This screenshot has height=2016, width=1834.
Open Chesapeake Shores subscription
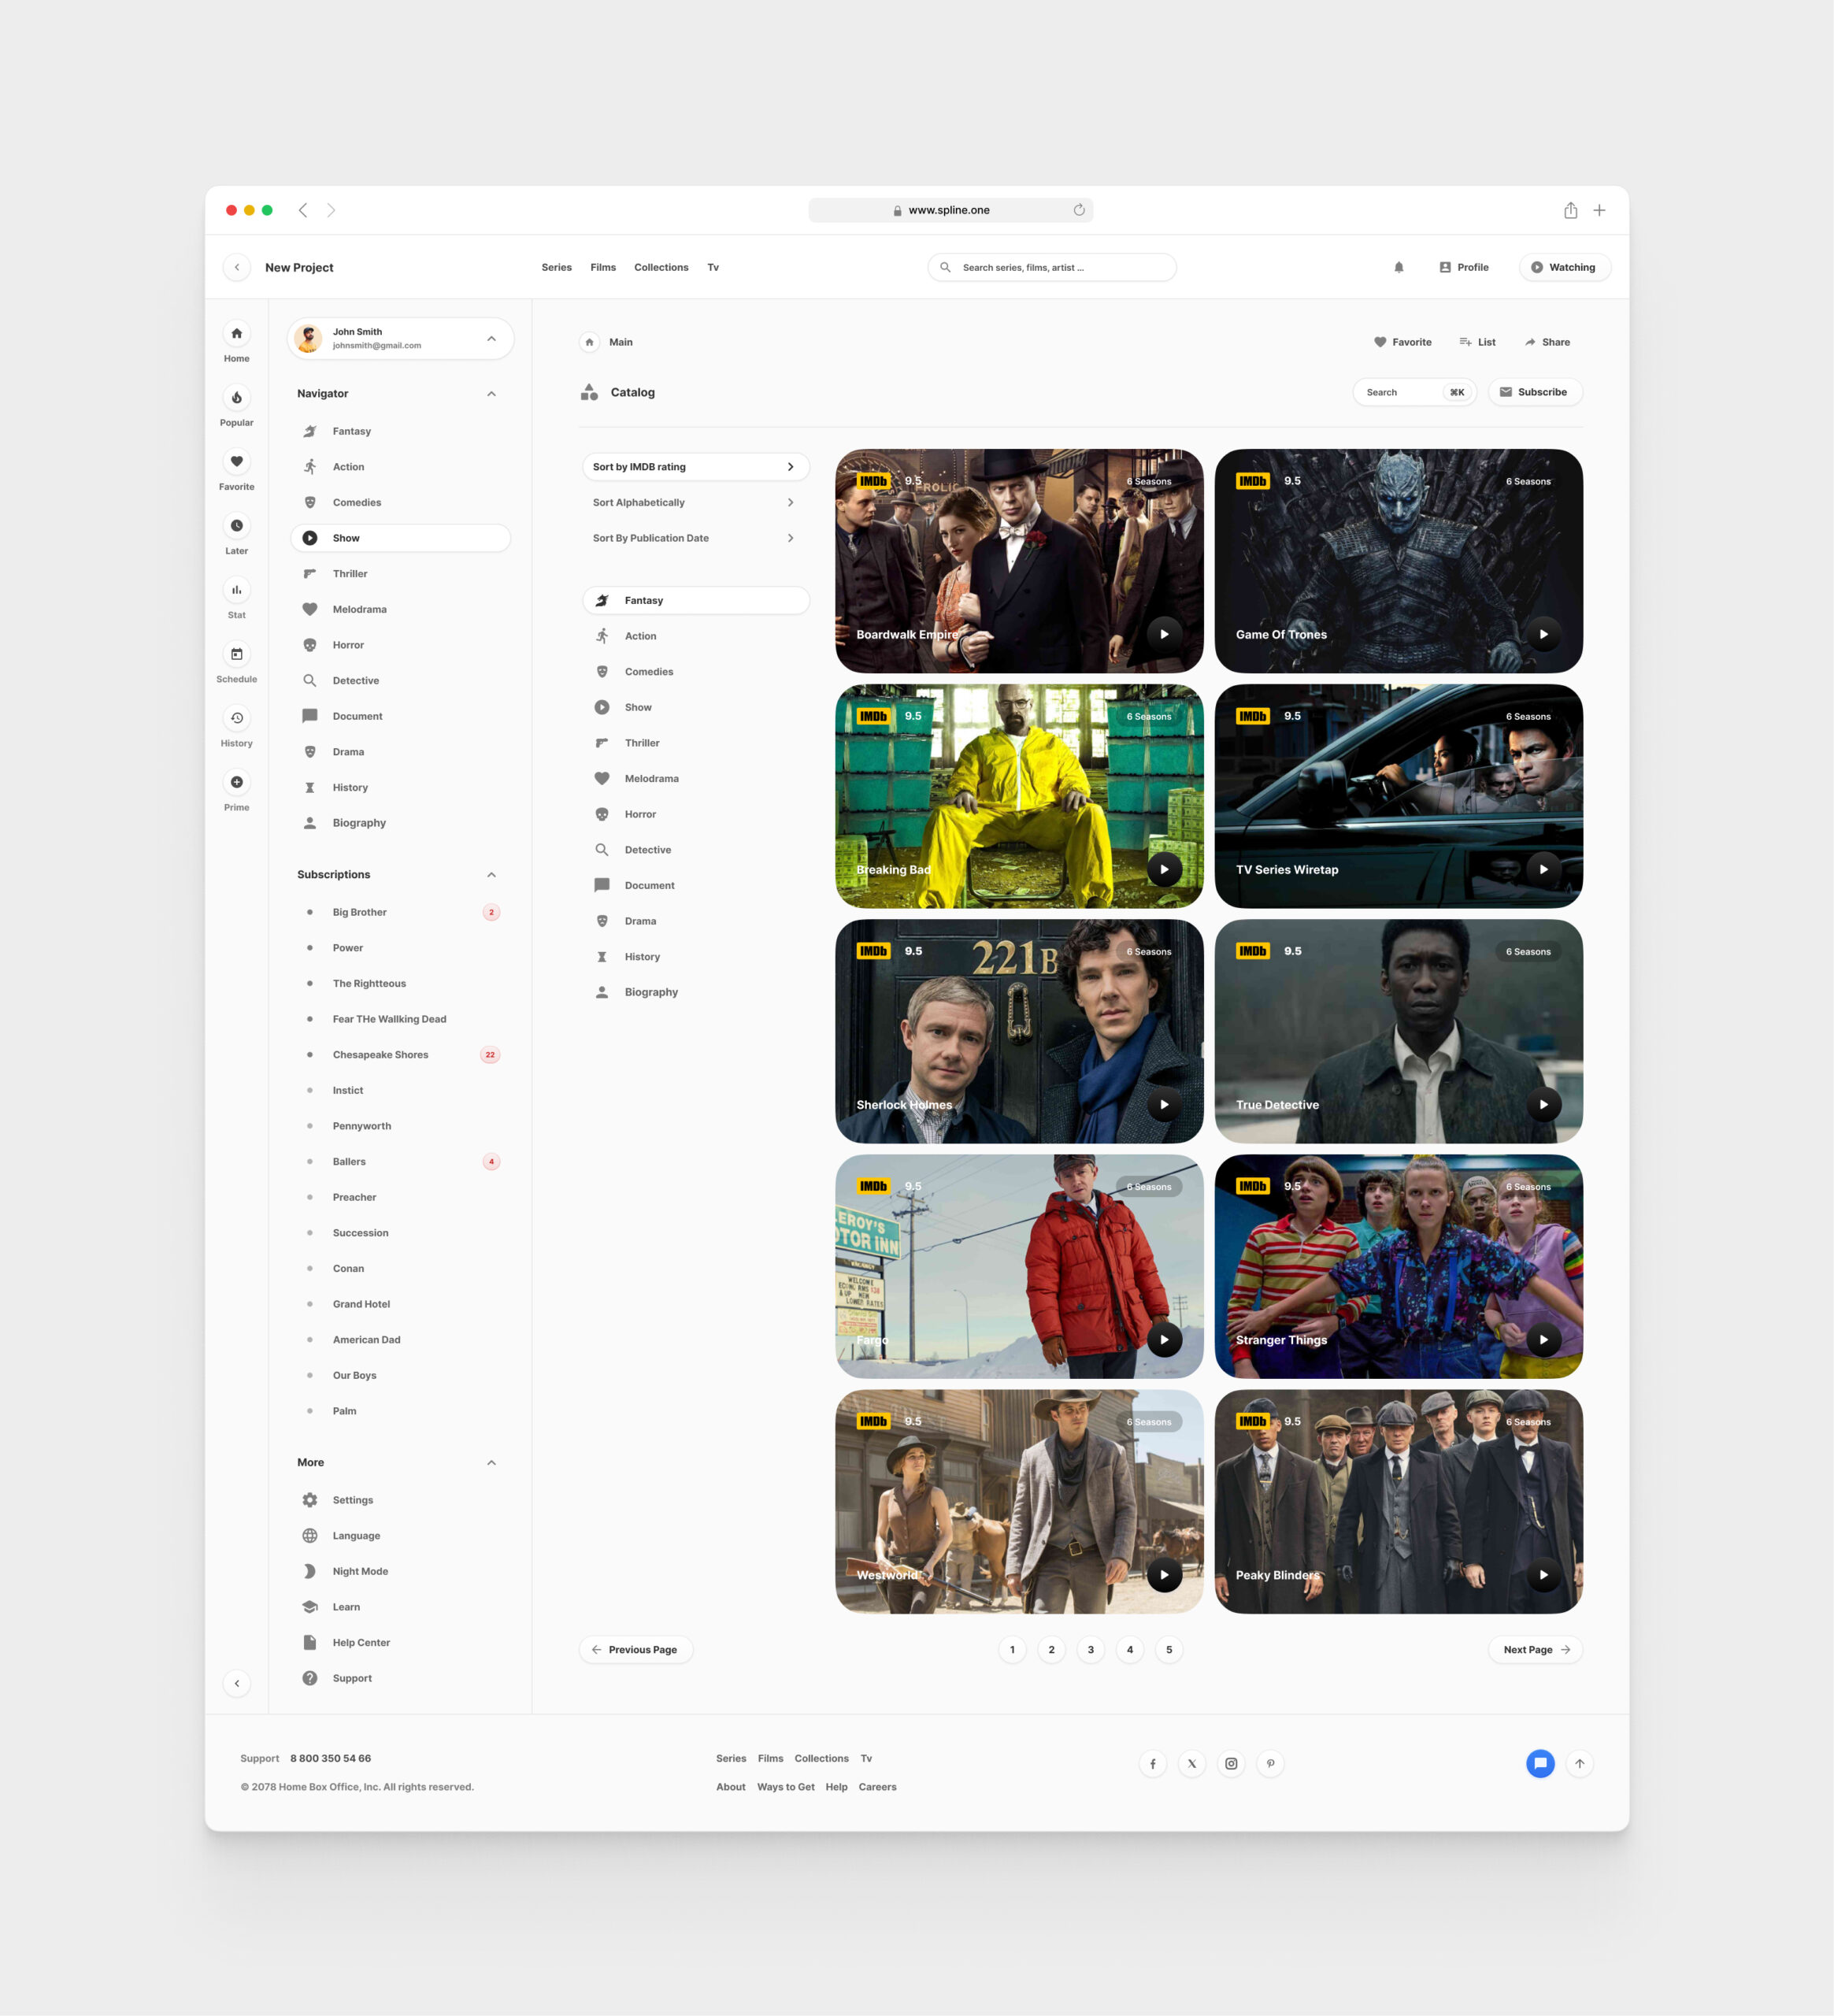coord(400,1055)
